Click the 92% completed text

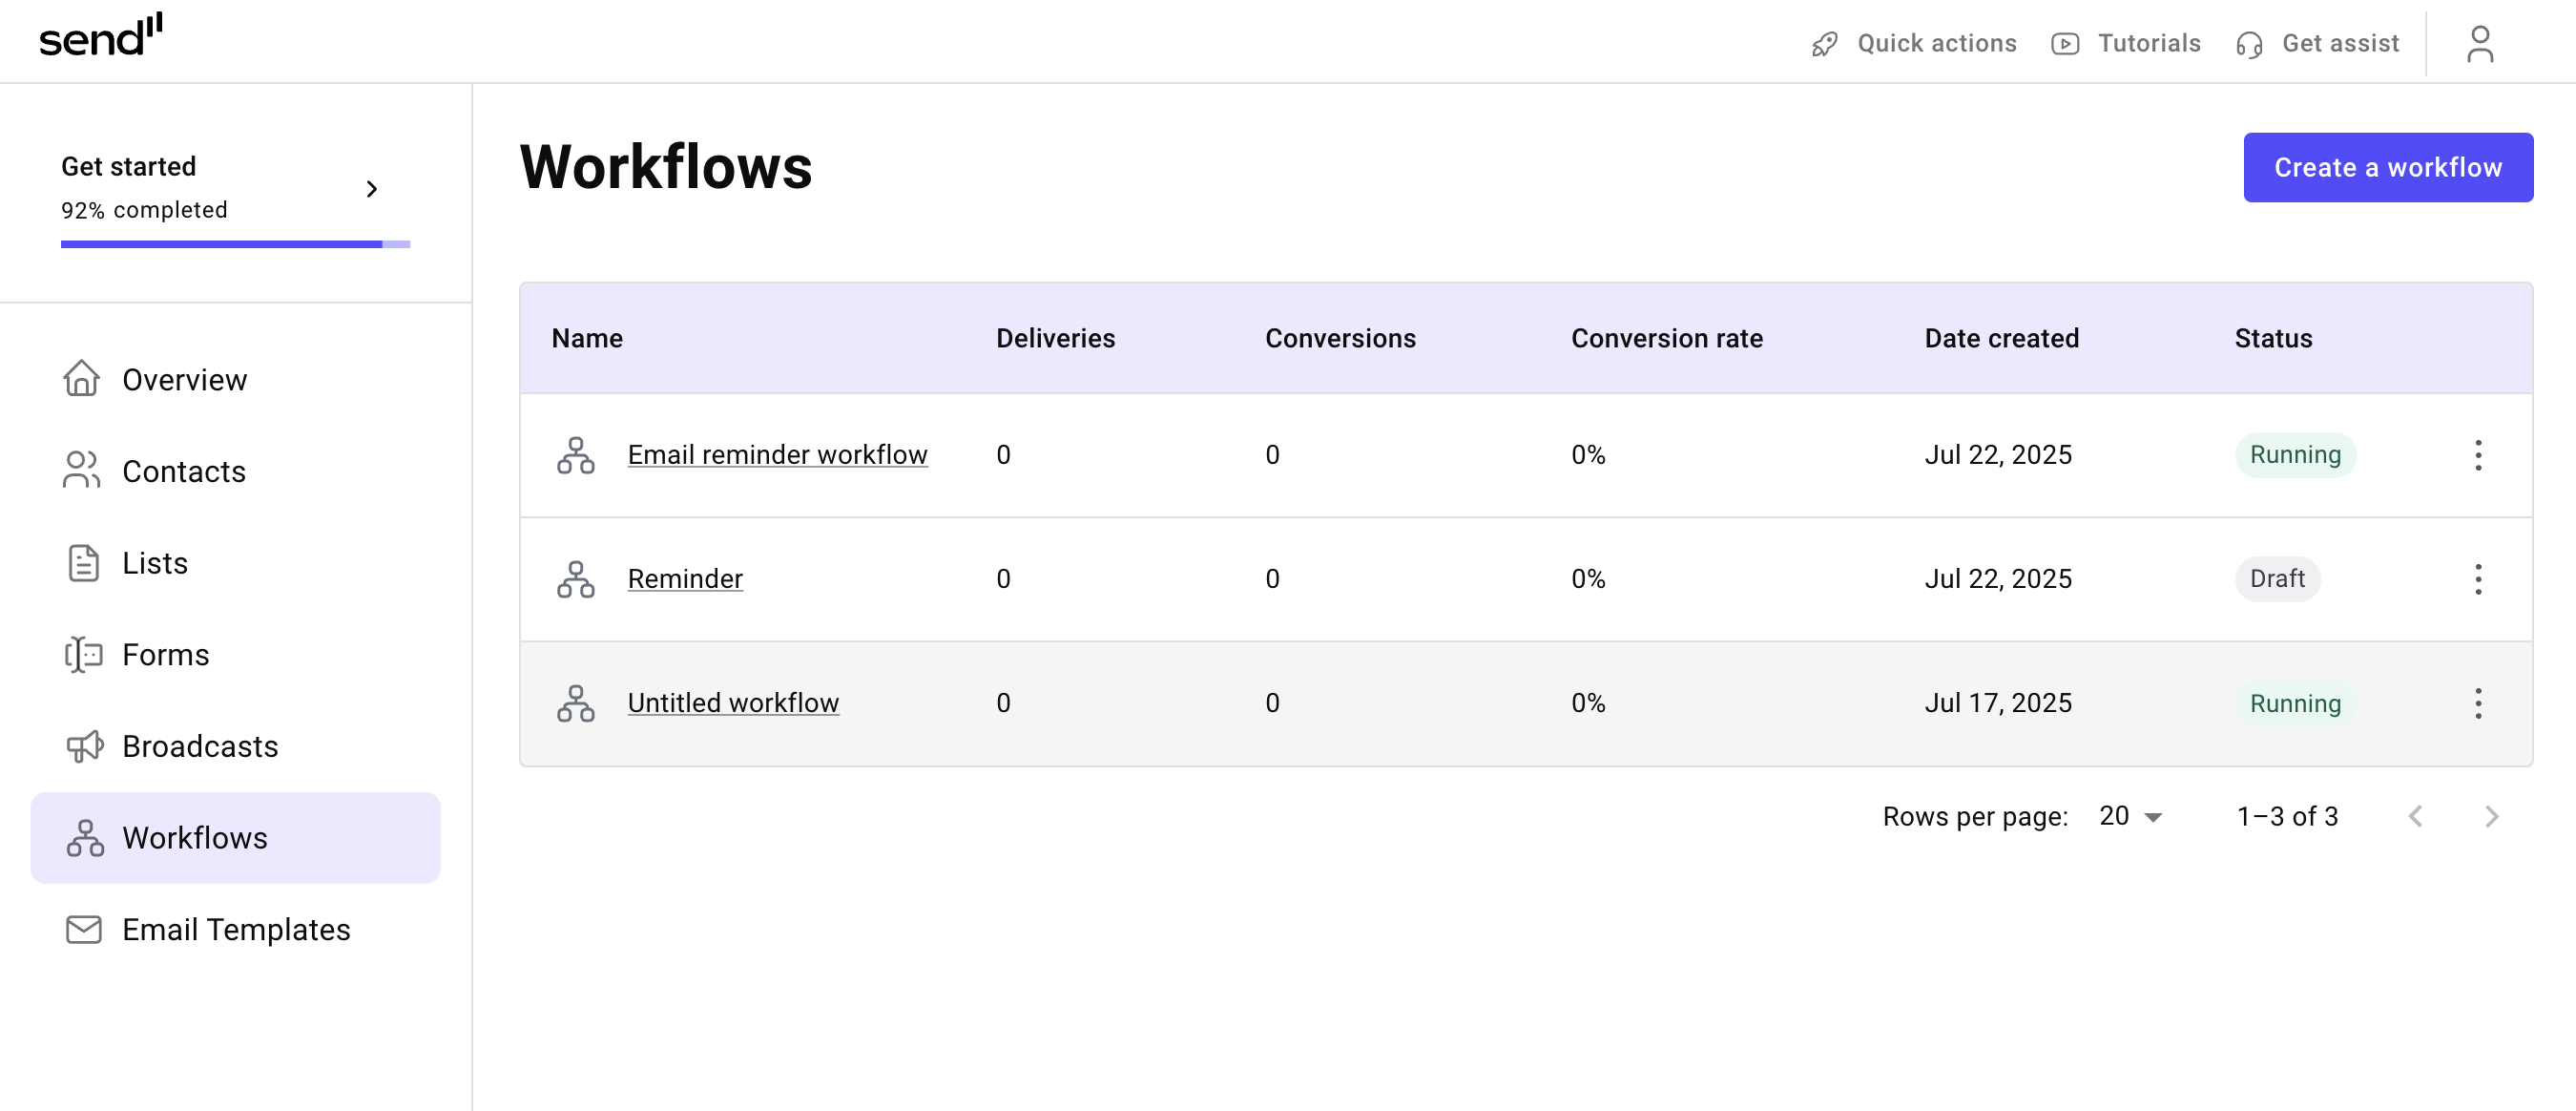[x=144, y=210]
